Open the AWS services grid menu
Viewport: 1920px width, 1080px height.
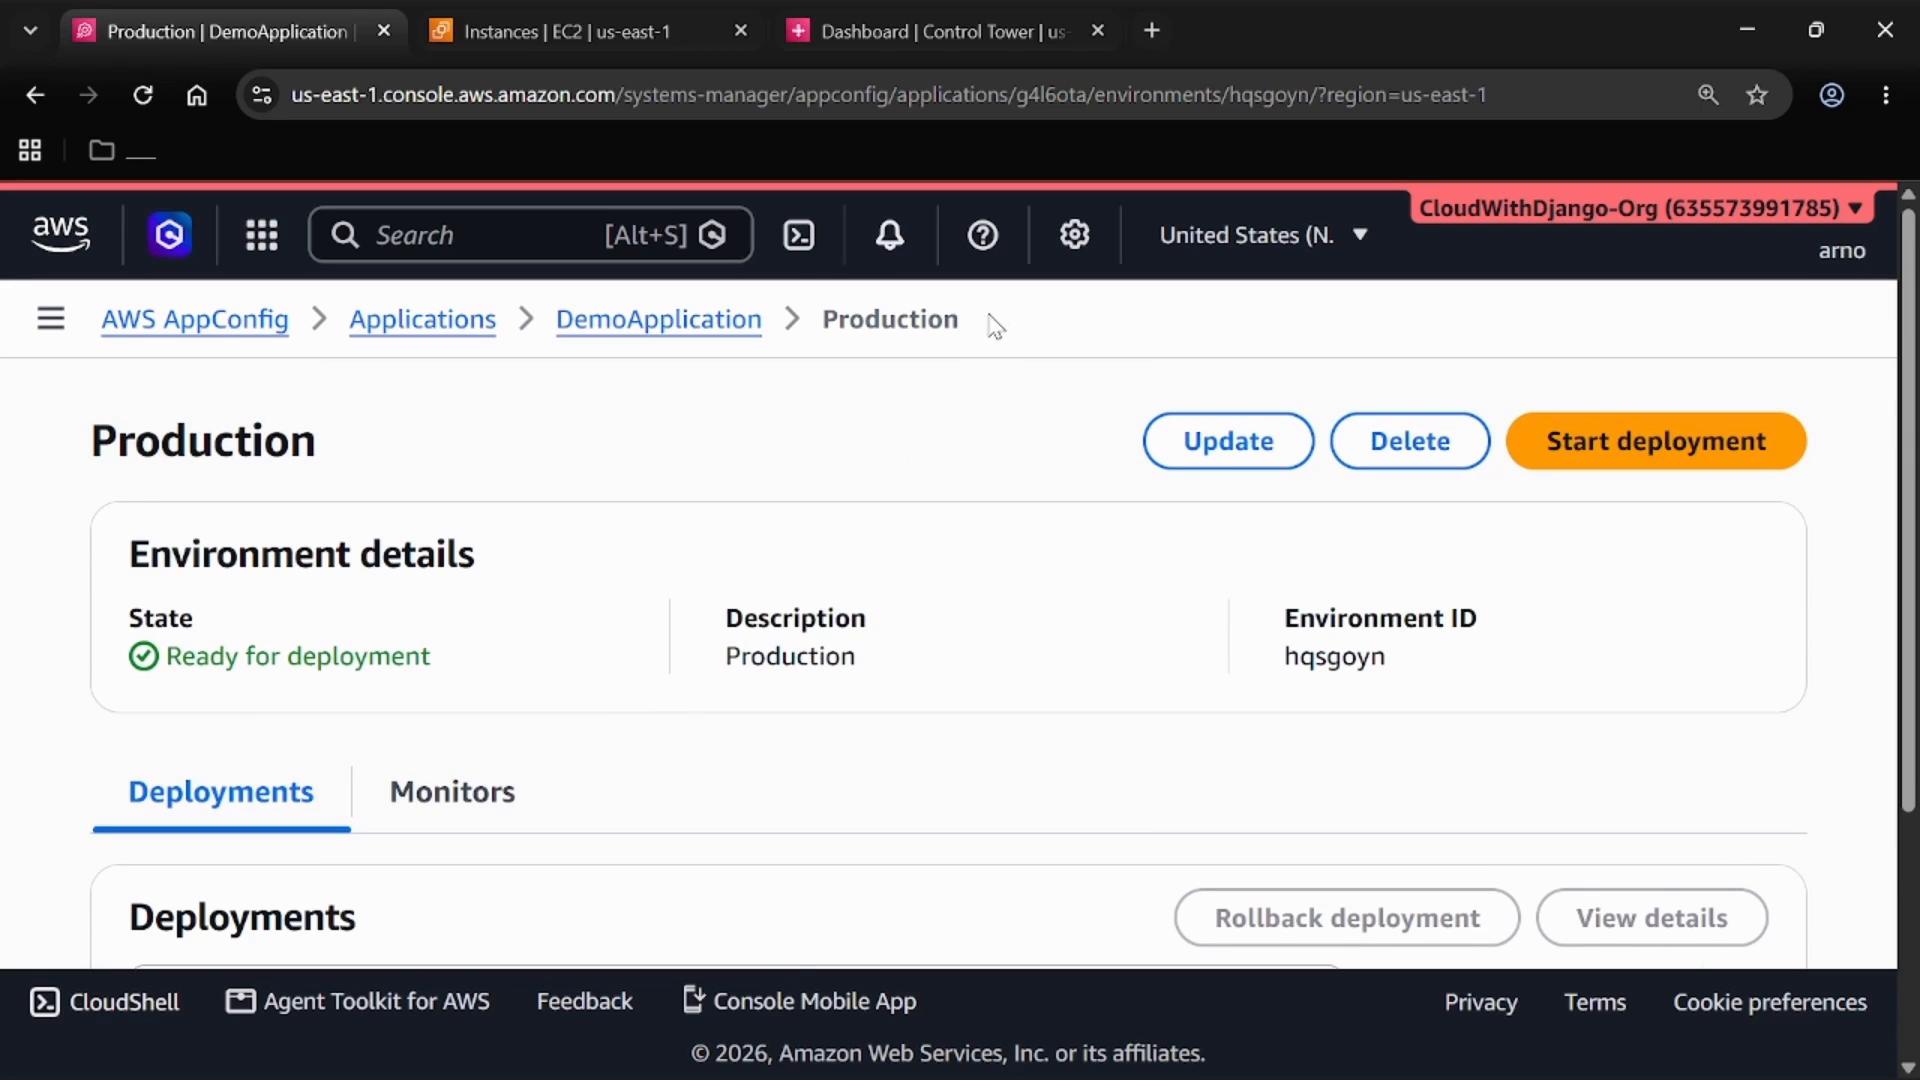(x=262, y=235)
